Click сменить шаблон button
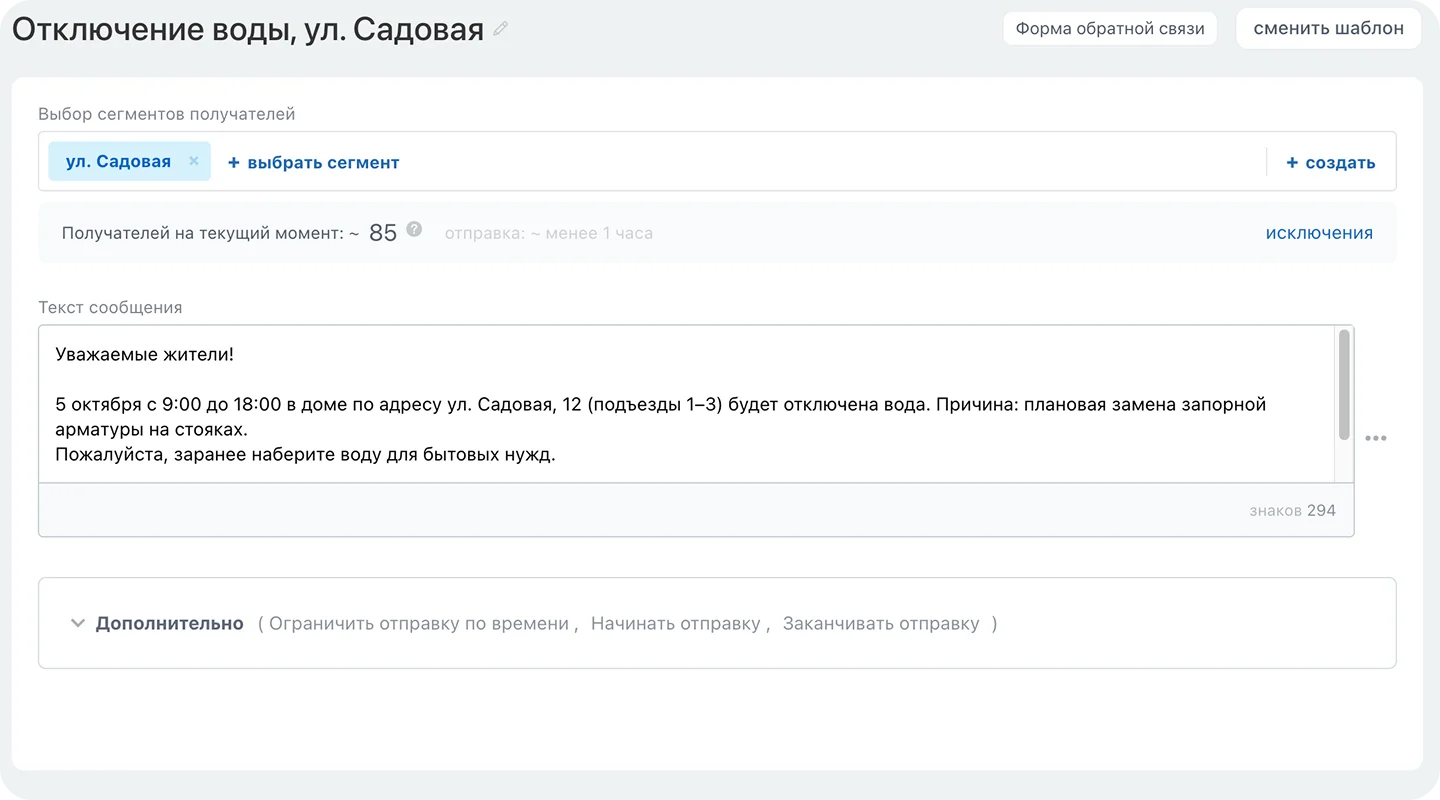This screenshot has height=800, width=1440. 1329,28
